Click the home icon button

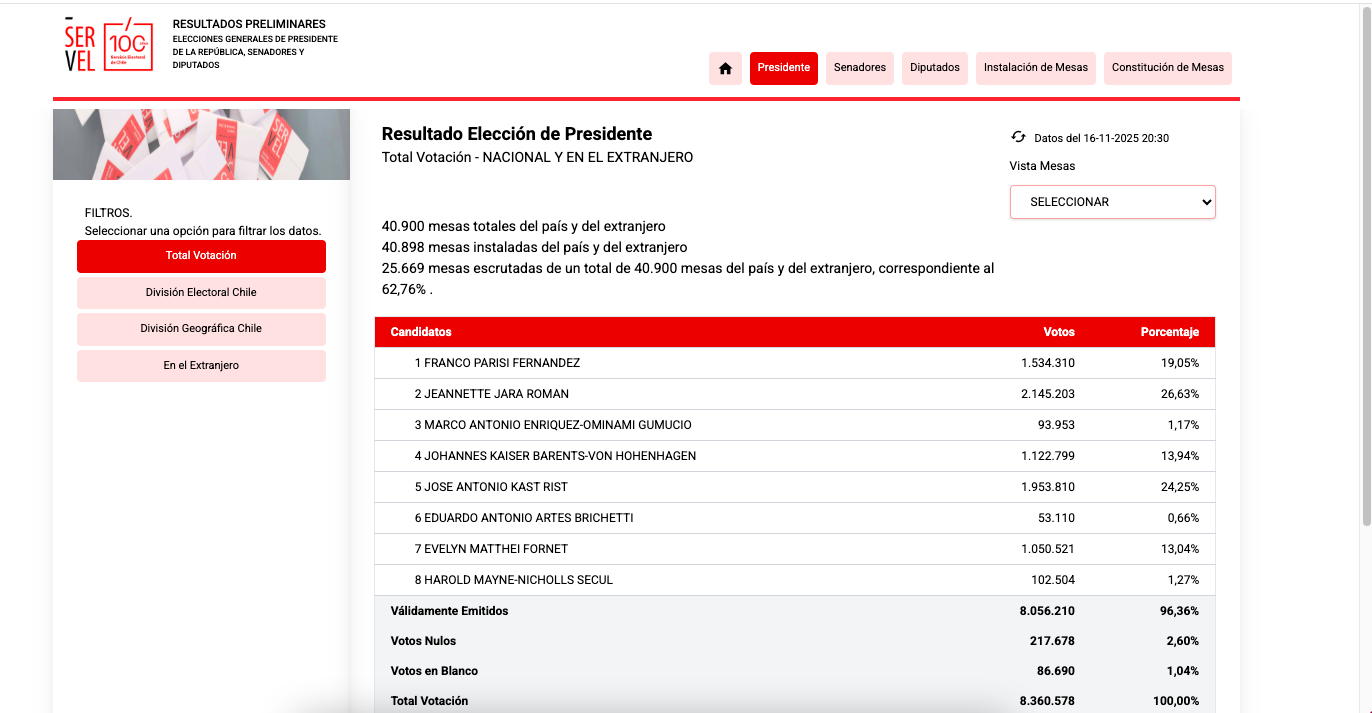click(x=725, y=68)
